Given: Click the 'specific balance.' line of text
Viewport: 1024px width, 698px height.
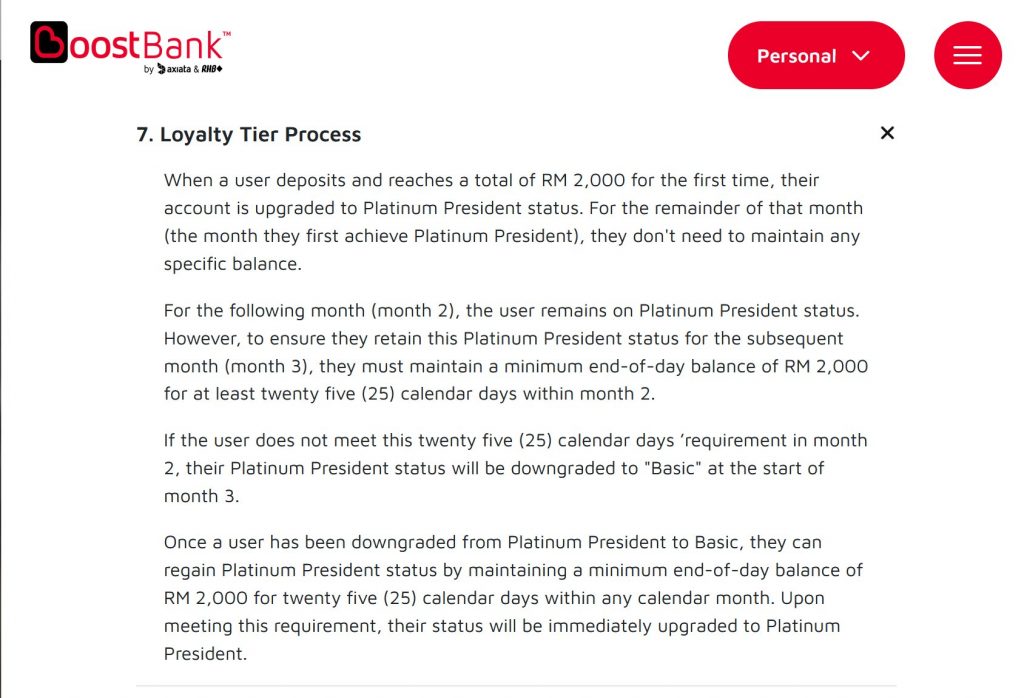Looking at the screenshot, I should pos(232,264).
